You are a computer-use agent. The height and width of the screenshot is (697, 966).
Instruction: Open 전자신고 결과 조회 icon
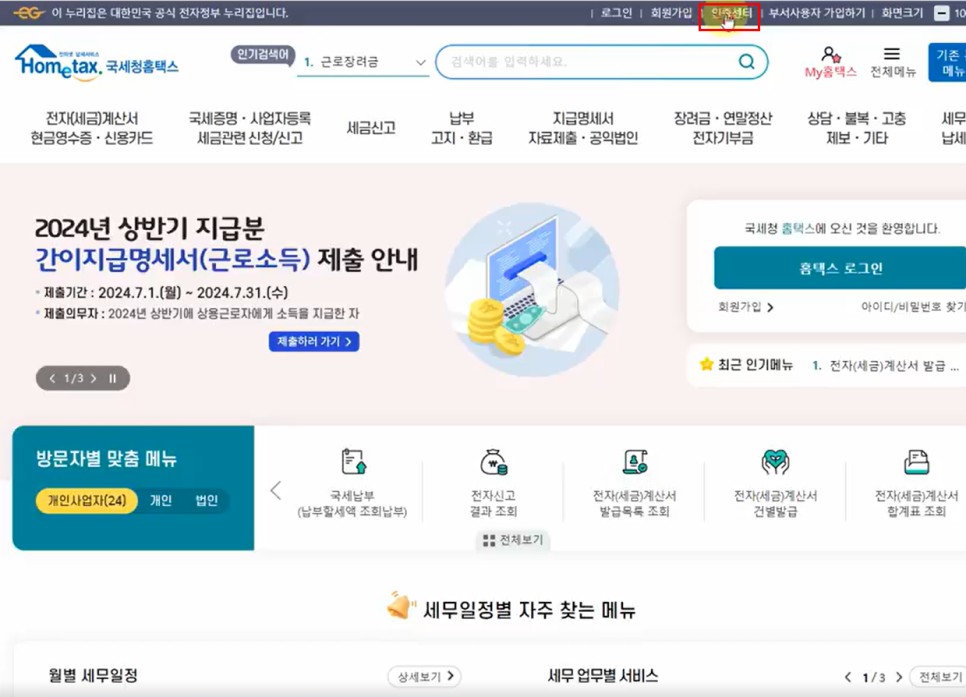pyautogui.click(x=494, y=462)
